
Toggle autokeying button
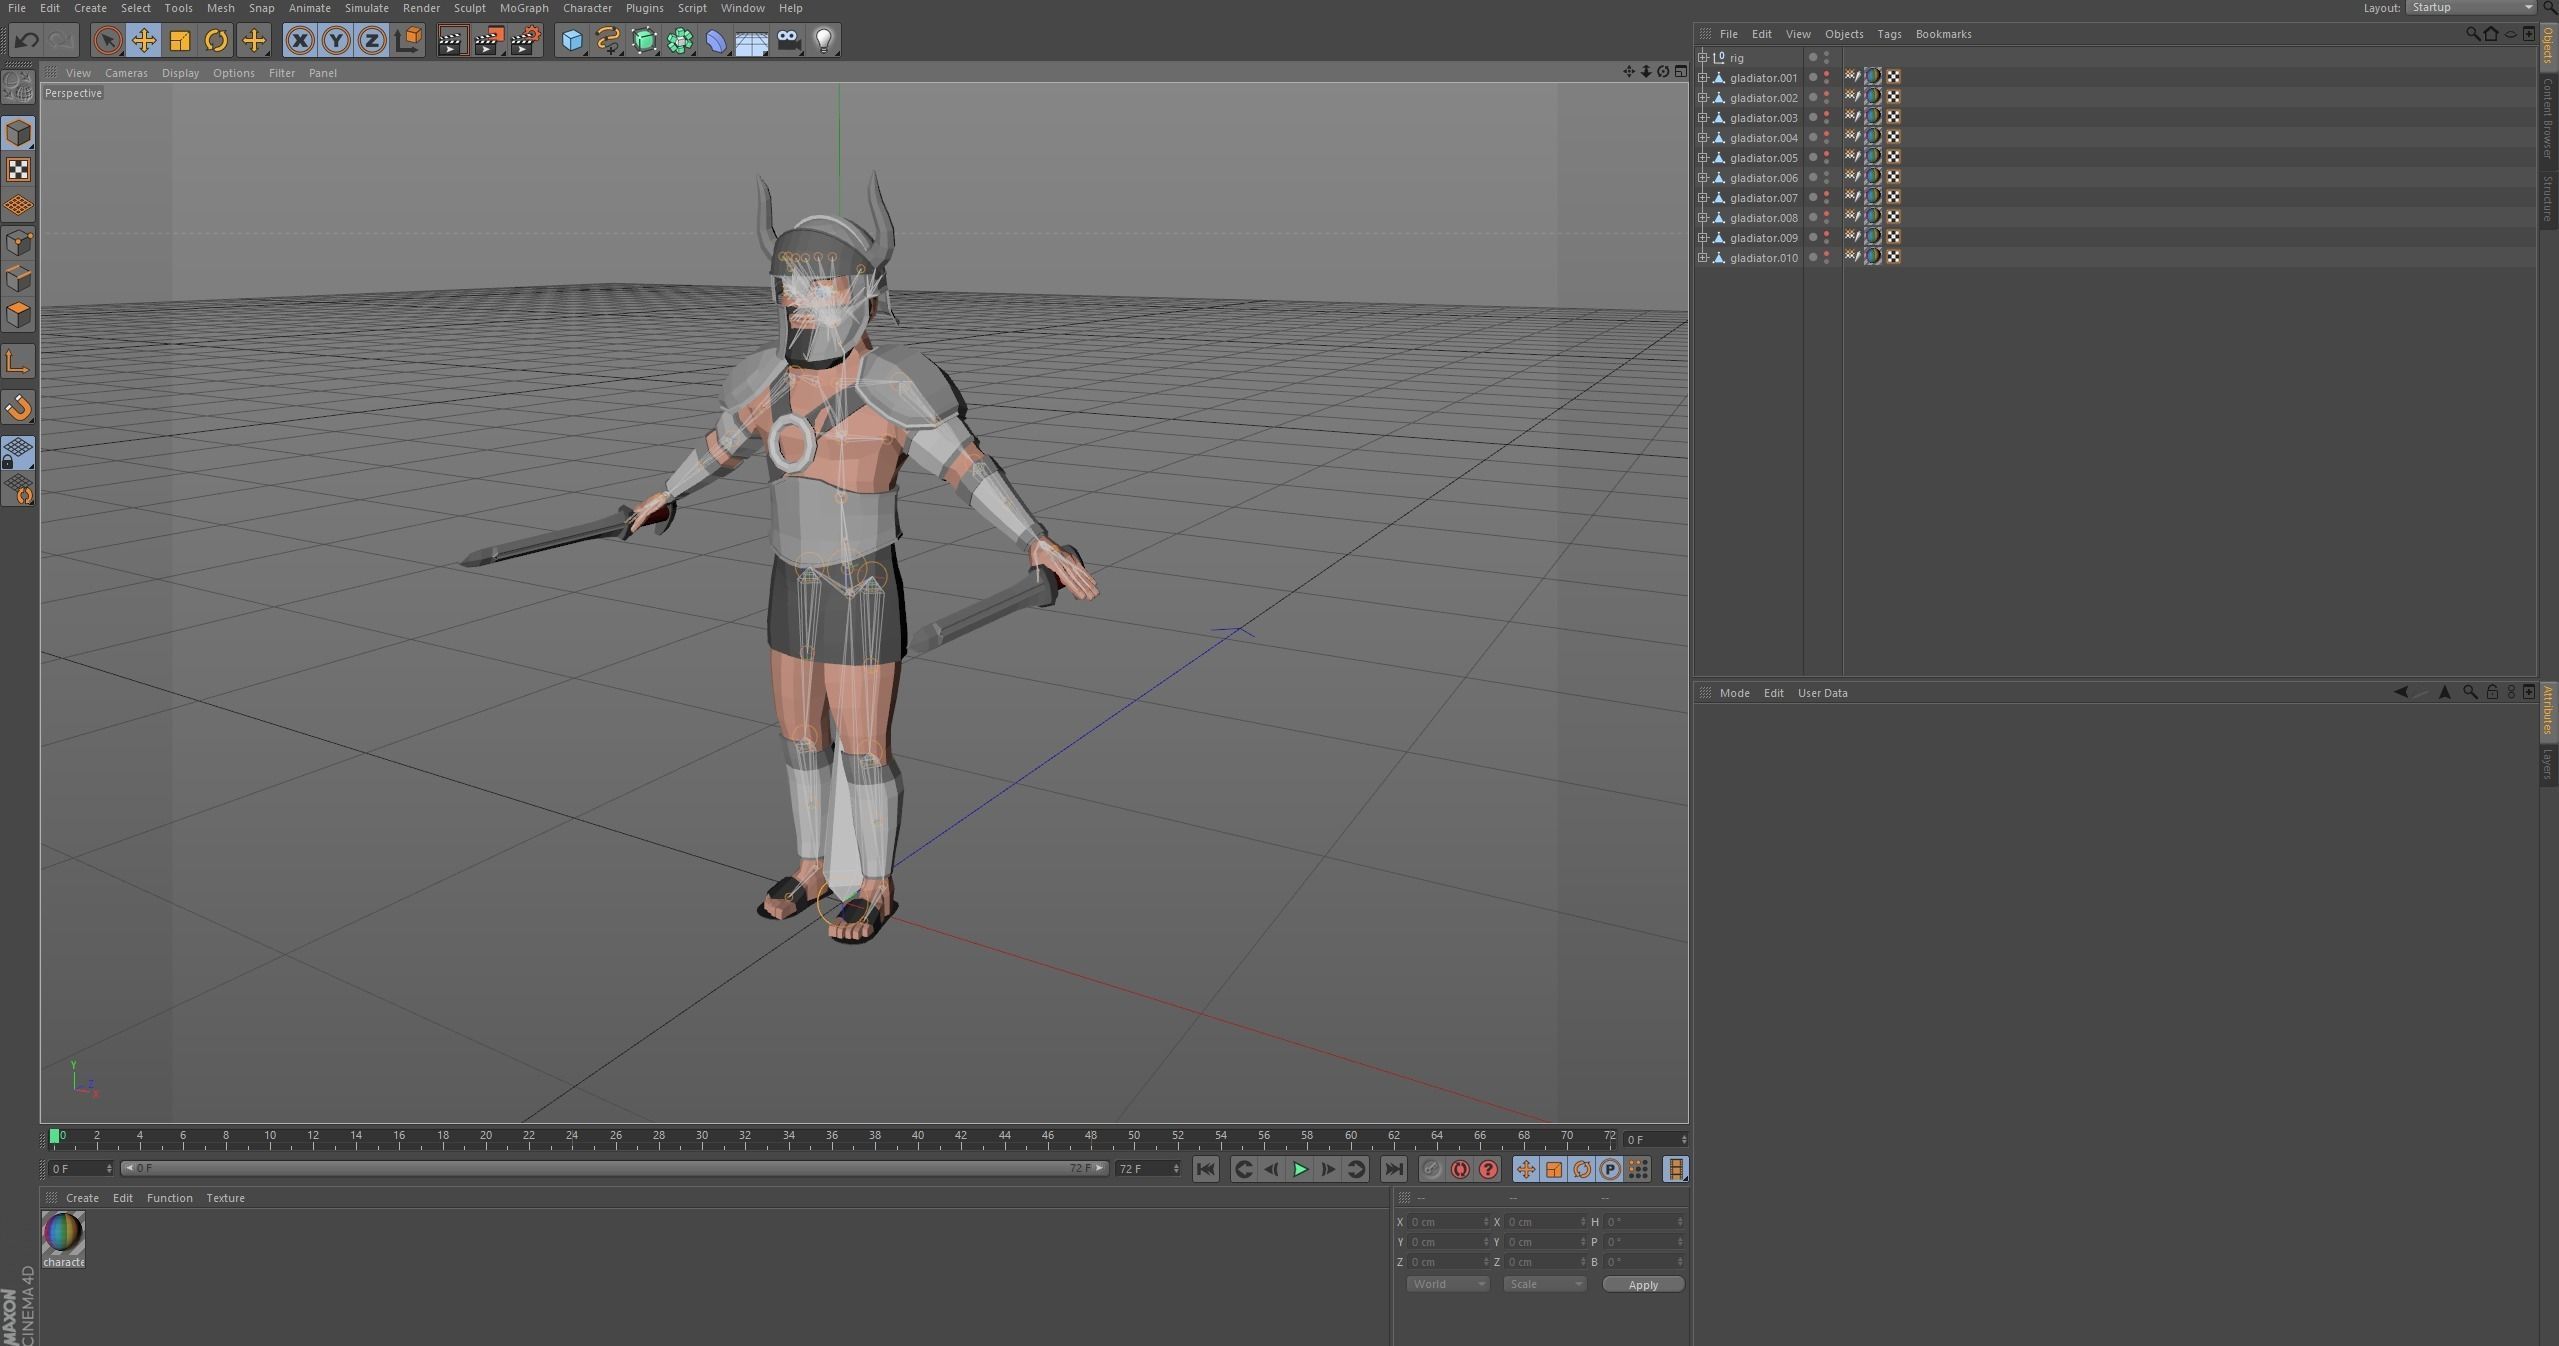[1460, 1169]
